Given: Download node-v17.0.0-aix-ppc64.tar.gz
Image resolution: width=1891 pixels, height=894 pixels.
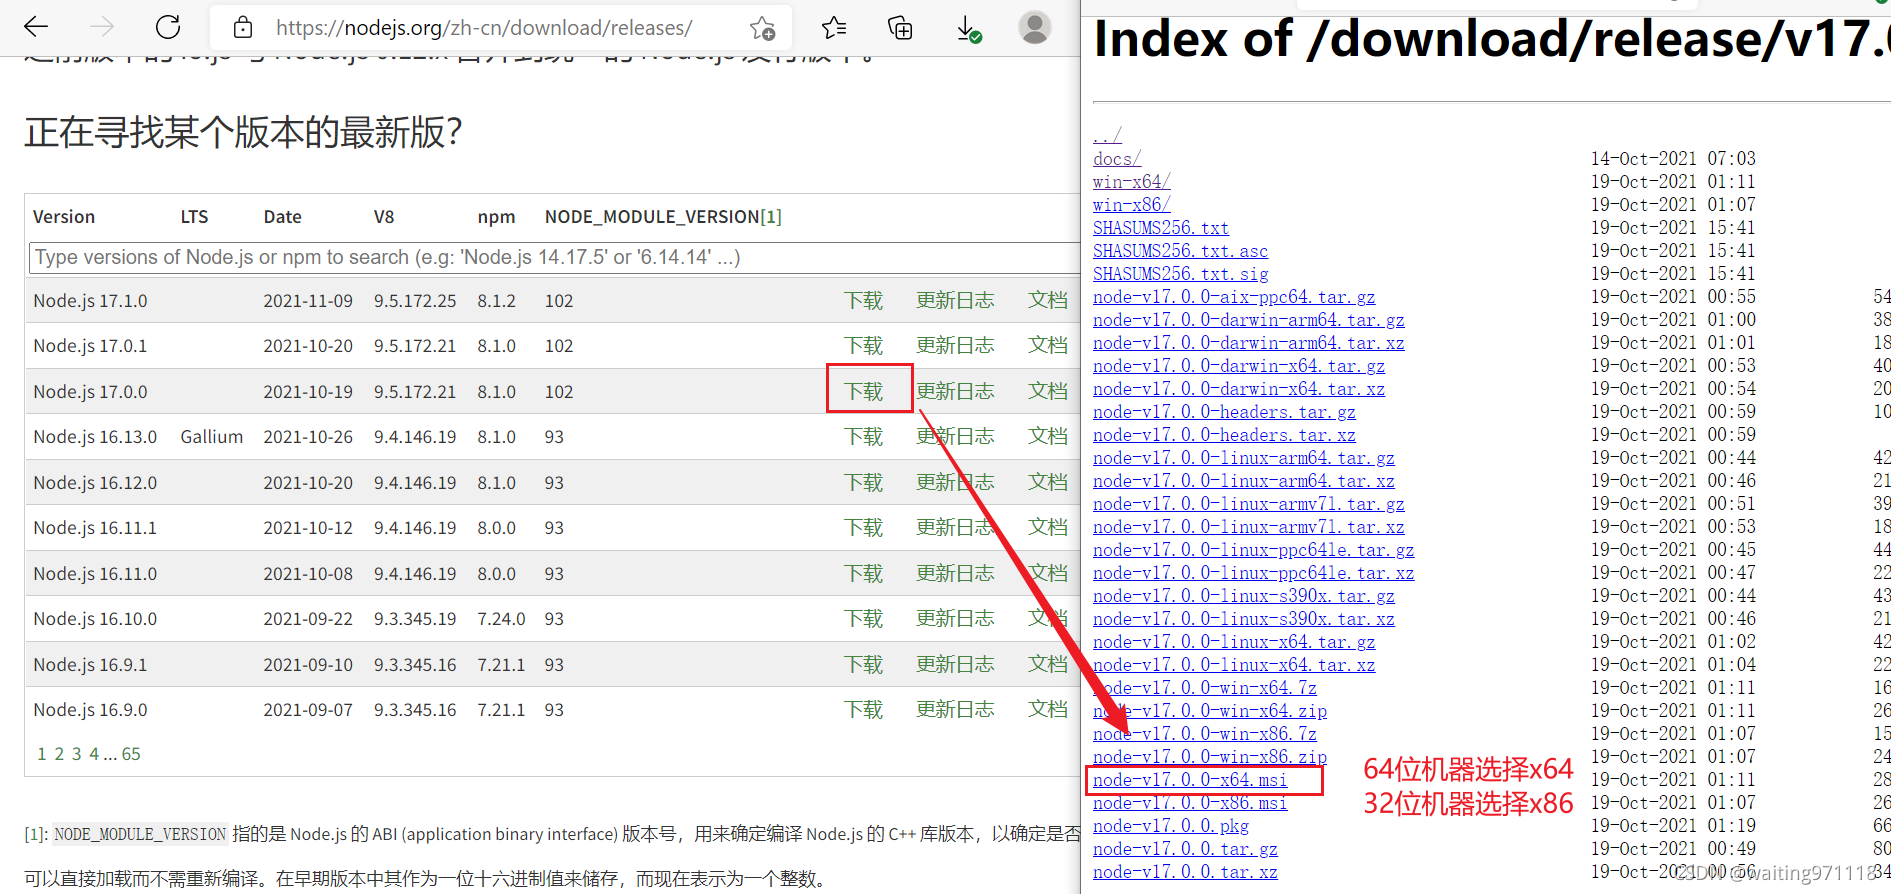Looking at the screenshot, I should [x=1234, y=296].
